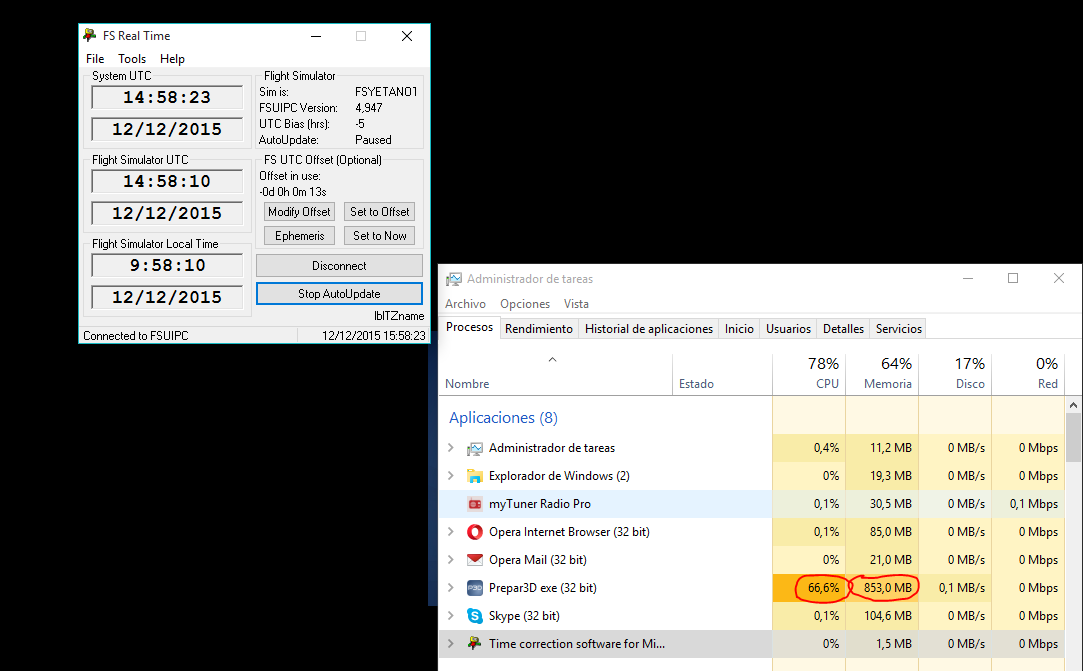Click the Set to Offset button
1083x671 pixels.
(379, 211)
